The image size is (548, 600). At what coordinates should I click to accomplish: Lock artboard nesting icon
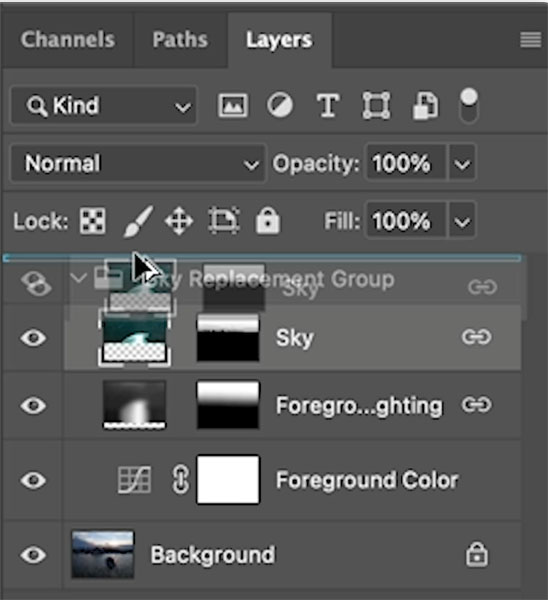coord(224,221)
